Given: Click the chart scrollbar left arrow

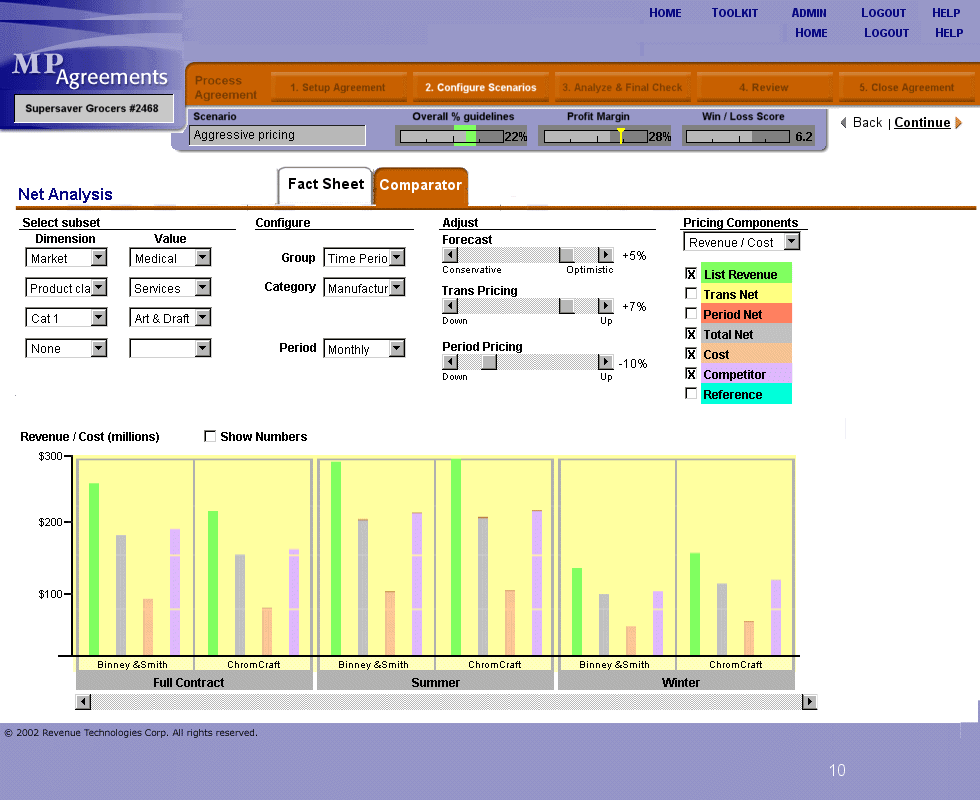Looking at the screenshot, I should 83,702.
